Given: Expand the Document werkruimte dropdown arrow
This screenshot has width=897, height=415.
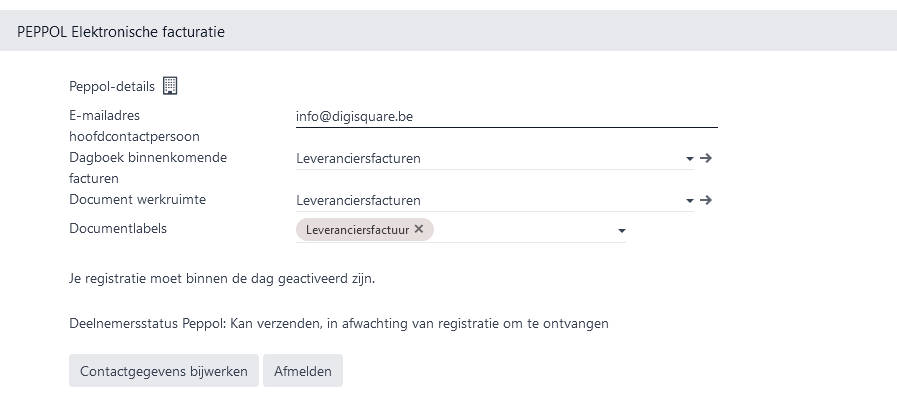Looking at the screenshot, I should click(x=690, y=201).
